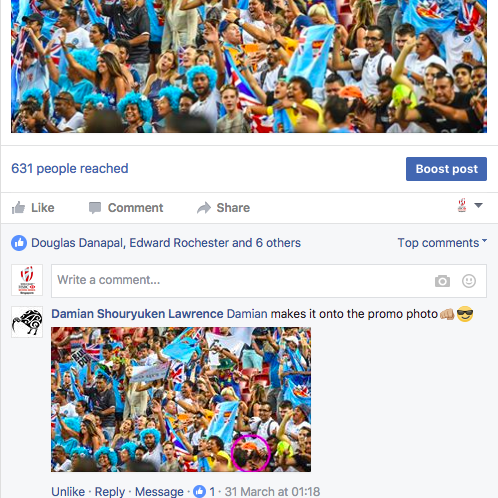Click the Comment speech bubble icon
This screenshot has width=498, height=498.
(x=95, y=208)
